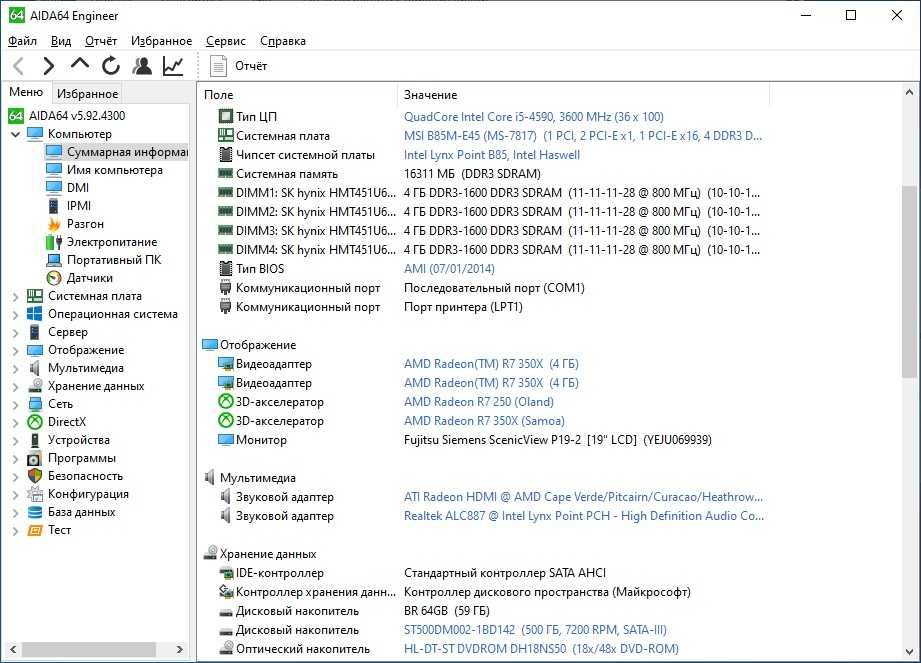The width and height of the screenshot is (921, 663).
Task: Expand the Системная плата tree node
Action: (x=15, y=296)
